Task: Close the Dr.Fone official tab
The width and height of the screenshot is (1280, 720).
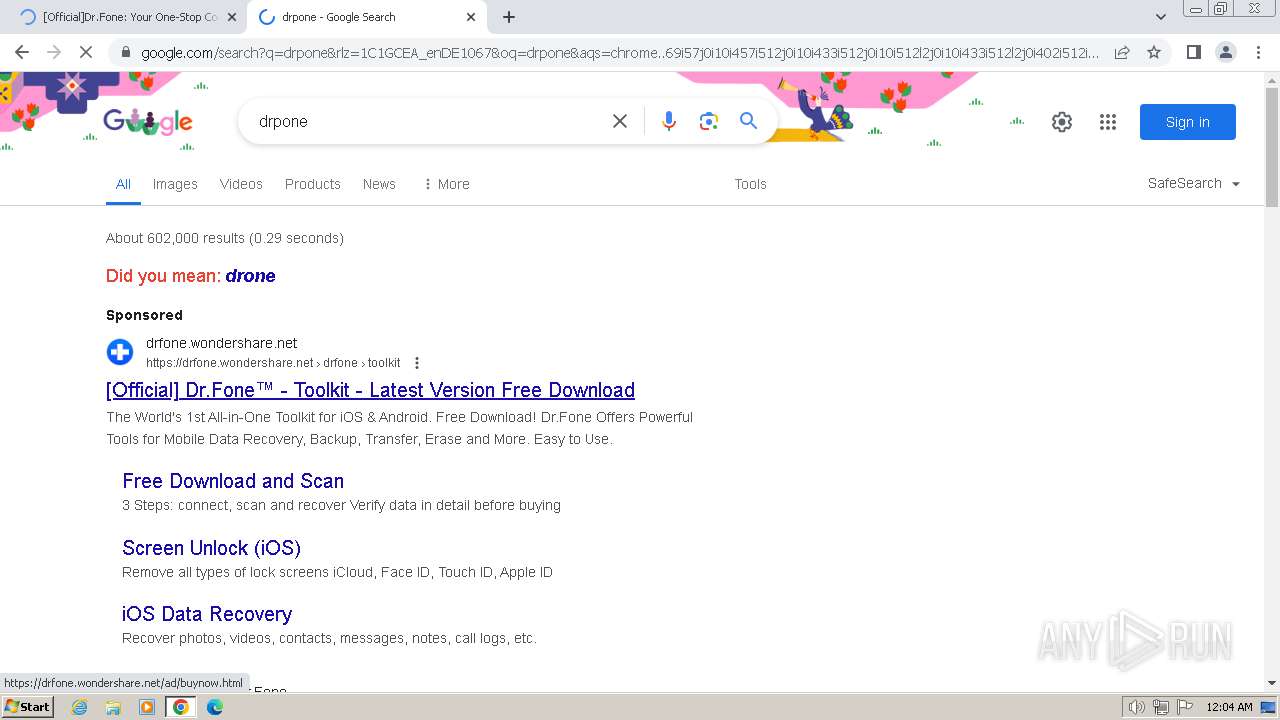Action: click(x=232, y=17)
